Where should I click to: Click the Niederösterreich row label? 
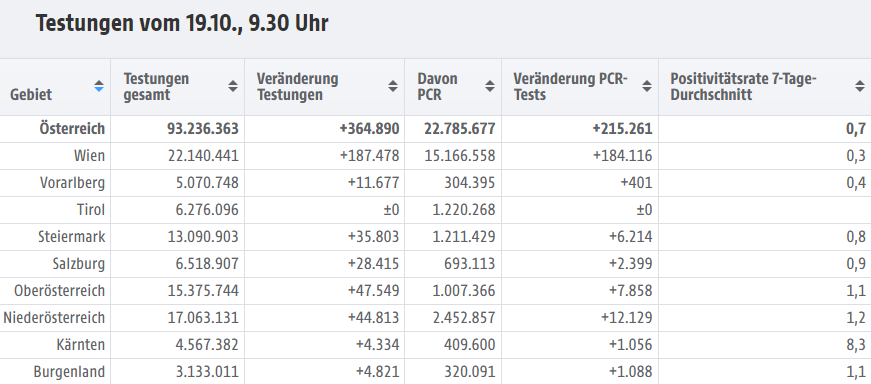54,318
